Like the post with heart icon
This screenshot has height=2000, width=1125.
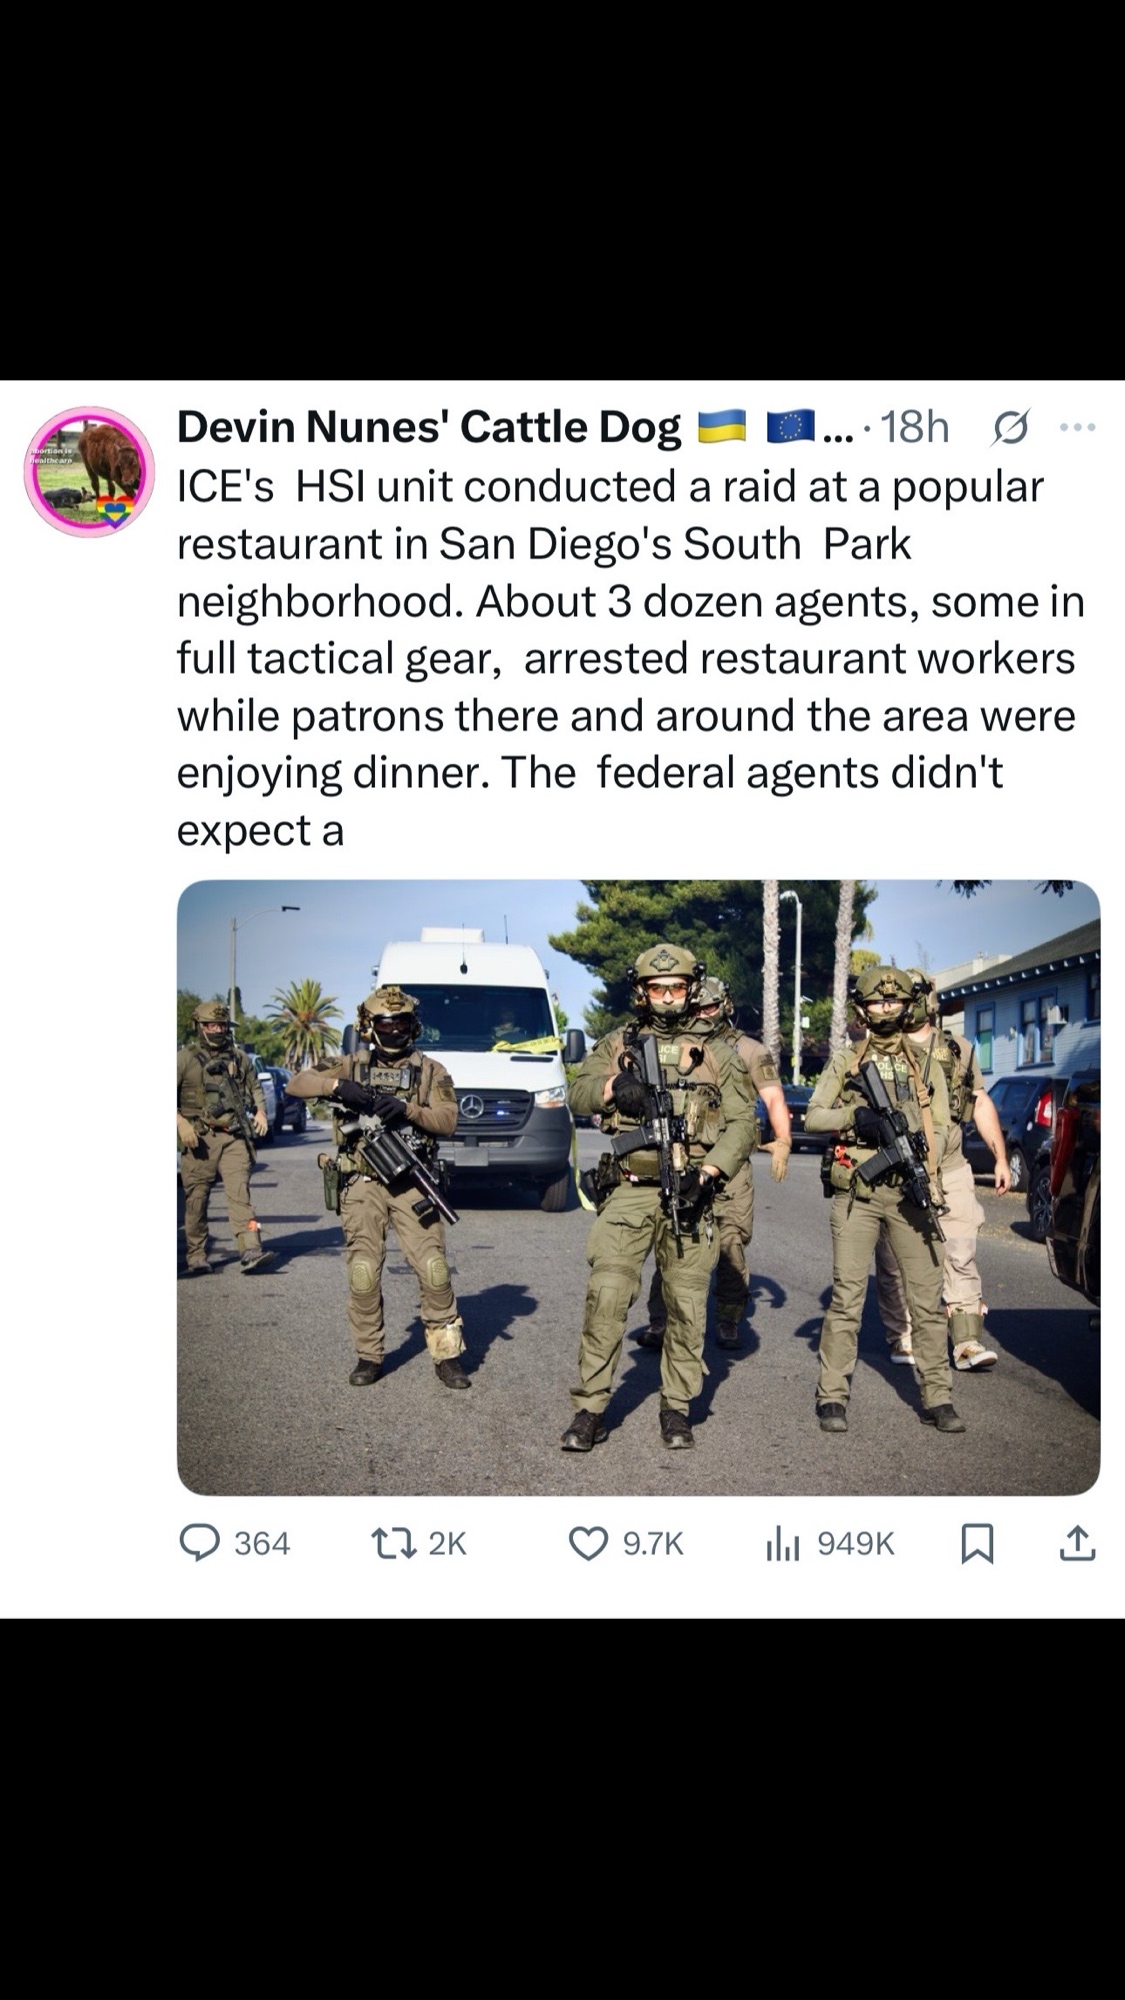pos(588,1544)
